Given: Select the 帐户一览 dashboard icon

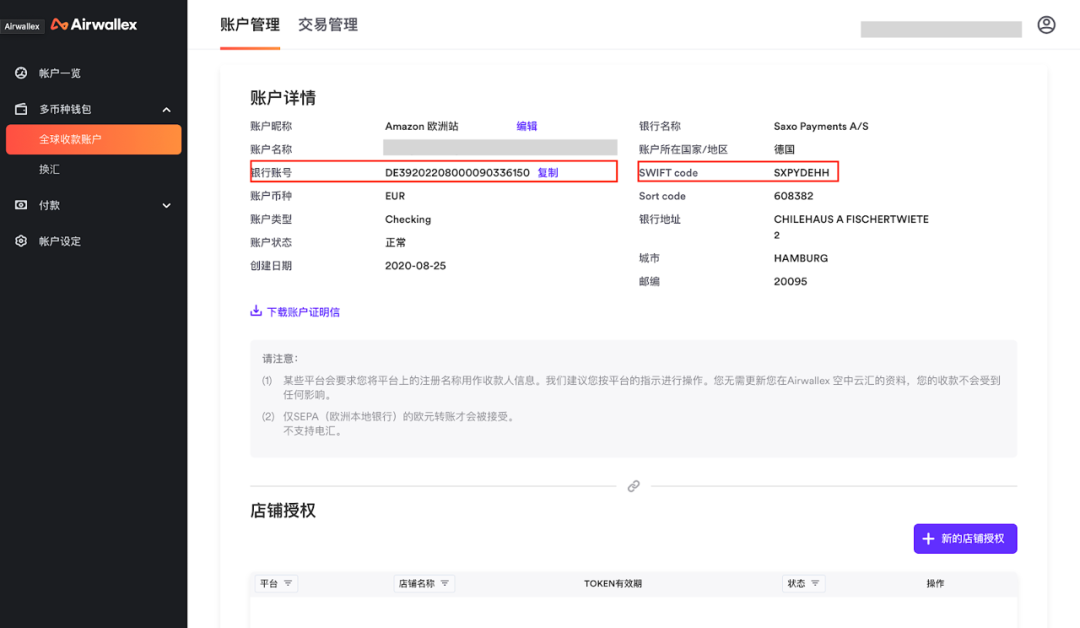Looking at the screenshot, I should [23, 72].
